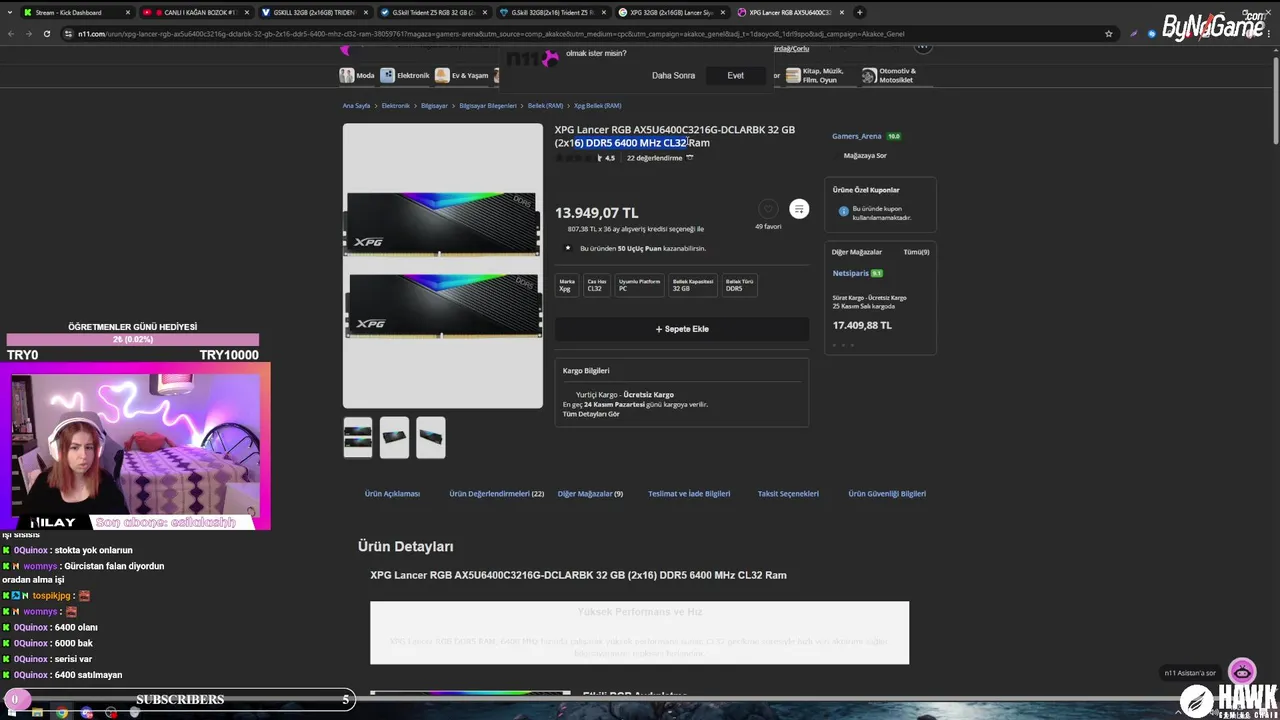Viewport: 1280px width, 720px height.
Task: Switch to the CANLI KAĞAN BOZOK tab
Action: click(x=199, y=12)
